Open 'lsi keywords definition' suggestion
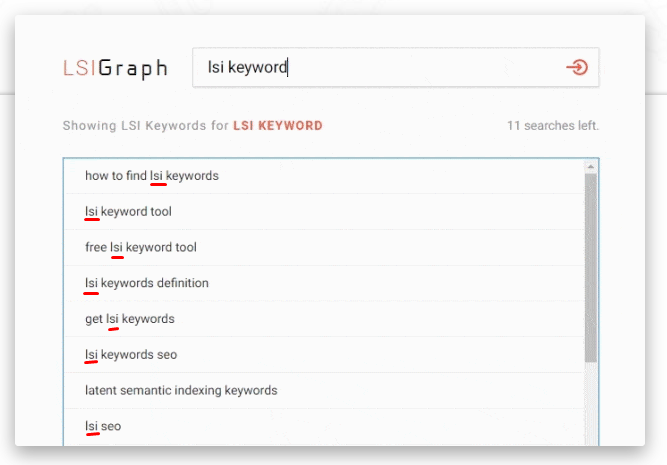Image resolution: width=667 pixels, height=465 pixels. point(147,283)
